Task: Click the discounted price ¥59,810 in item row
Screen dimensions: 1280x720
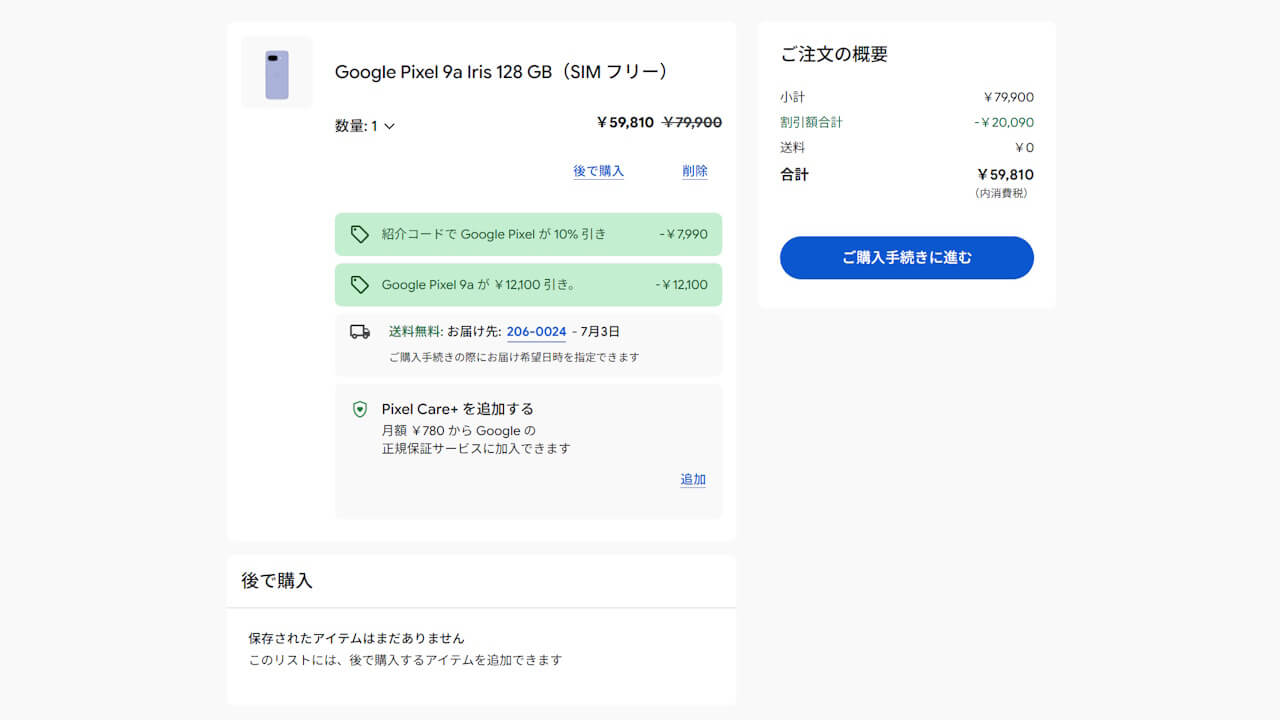Action: pyautogui.click(x=625, y=123)
